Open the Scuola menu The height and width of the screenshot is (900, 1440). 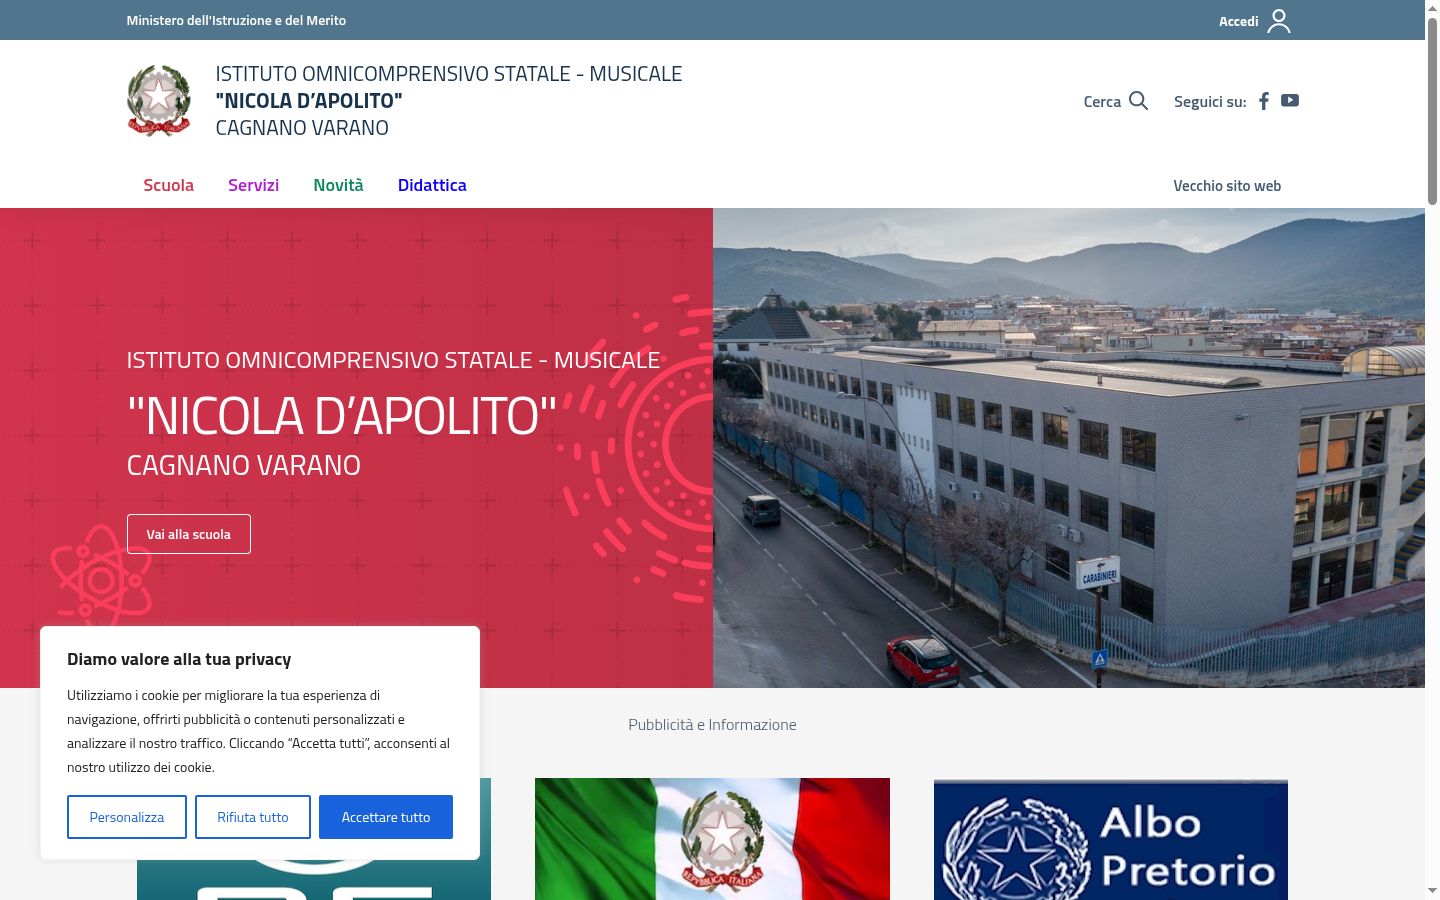168,185
